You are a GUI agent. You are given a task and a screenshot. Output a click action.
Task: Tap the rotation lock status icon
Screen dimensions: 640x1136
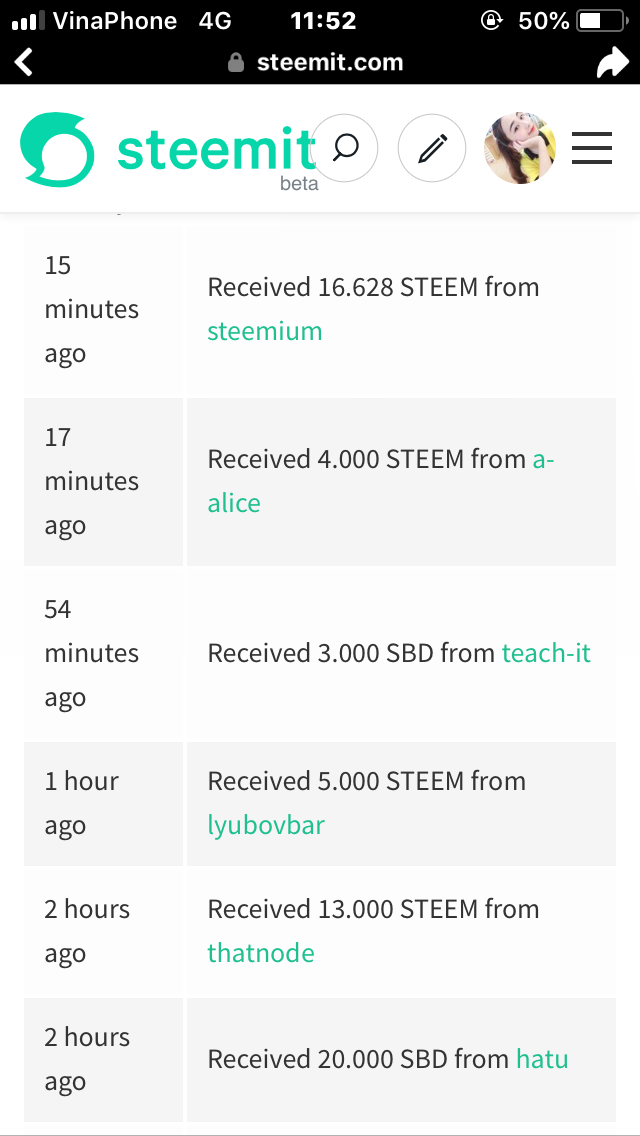491,20
